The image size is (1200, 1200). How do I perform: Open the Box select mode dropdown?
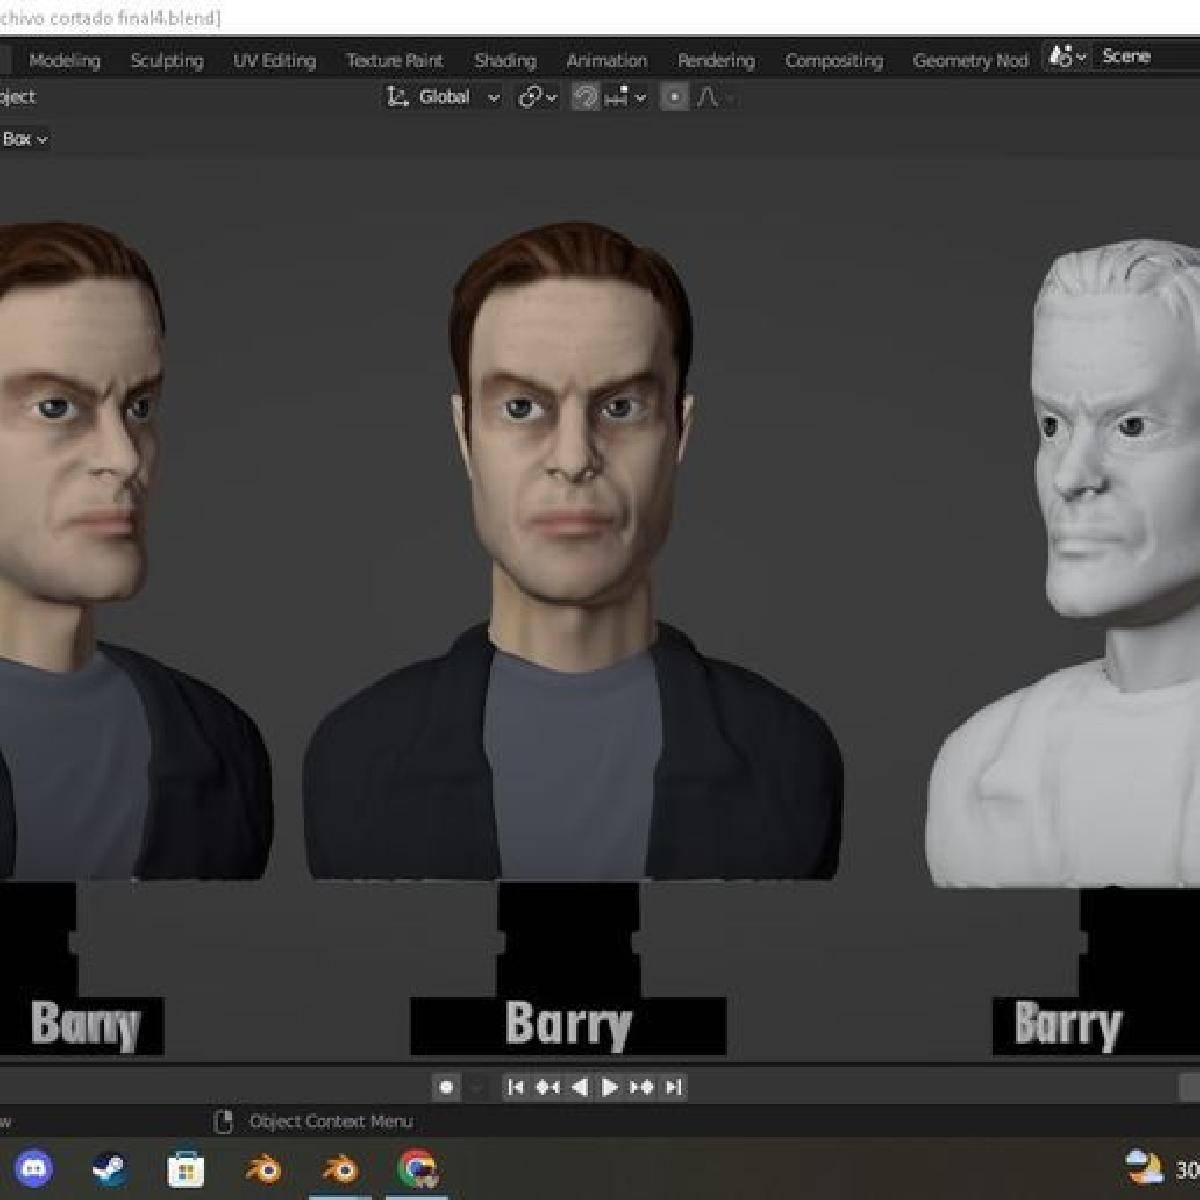[x=24, y=139]
